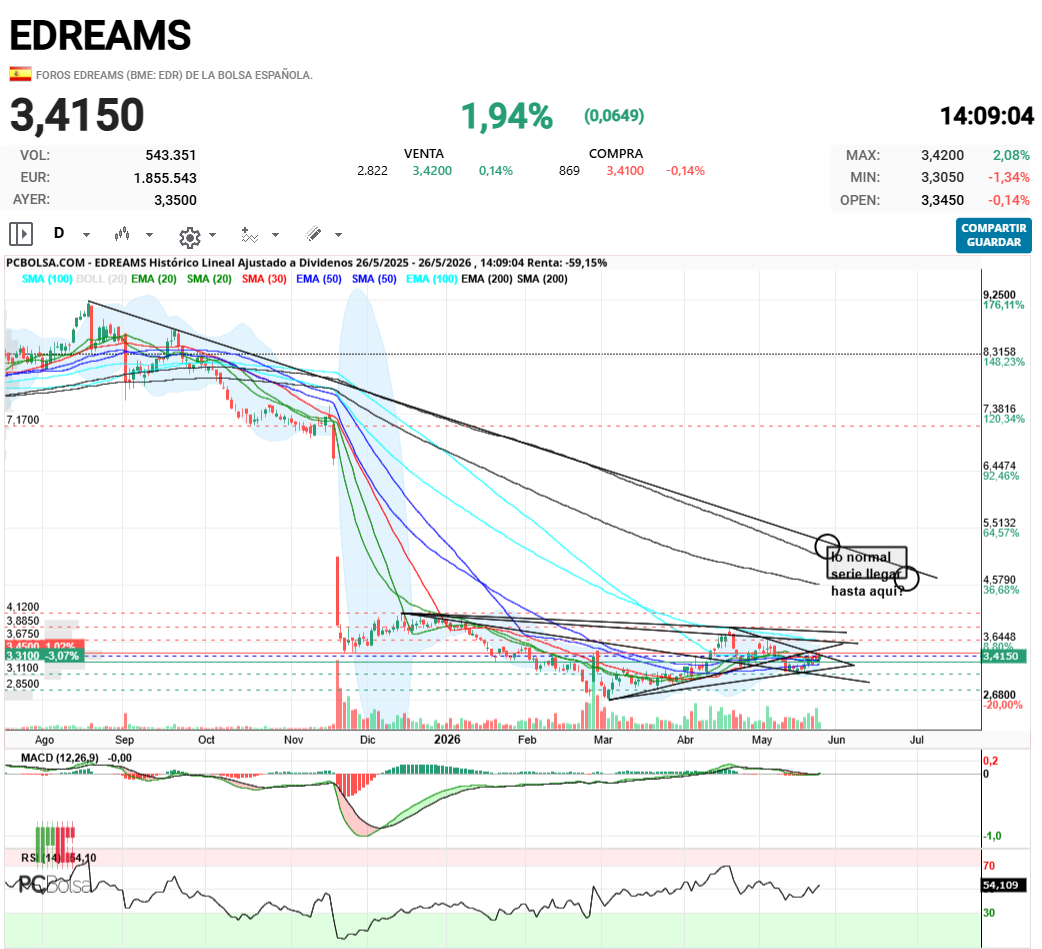Click the EUR value 1.855.543

[x=165, y=178]
